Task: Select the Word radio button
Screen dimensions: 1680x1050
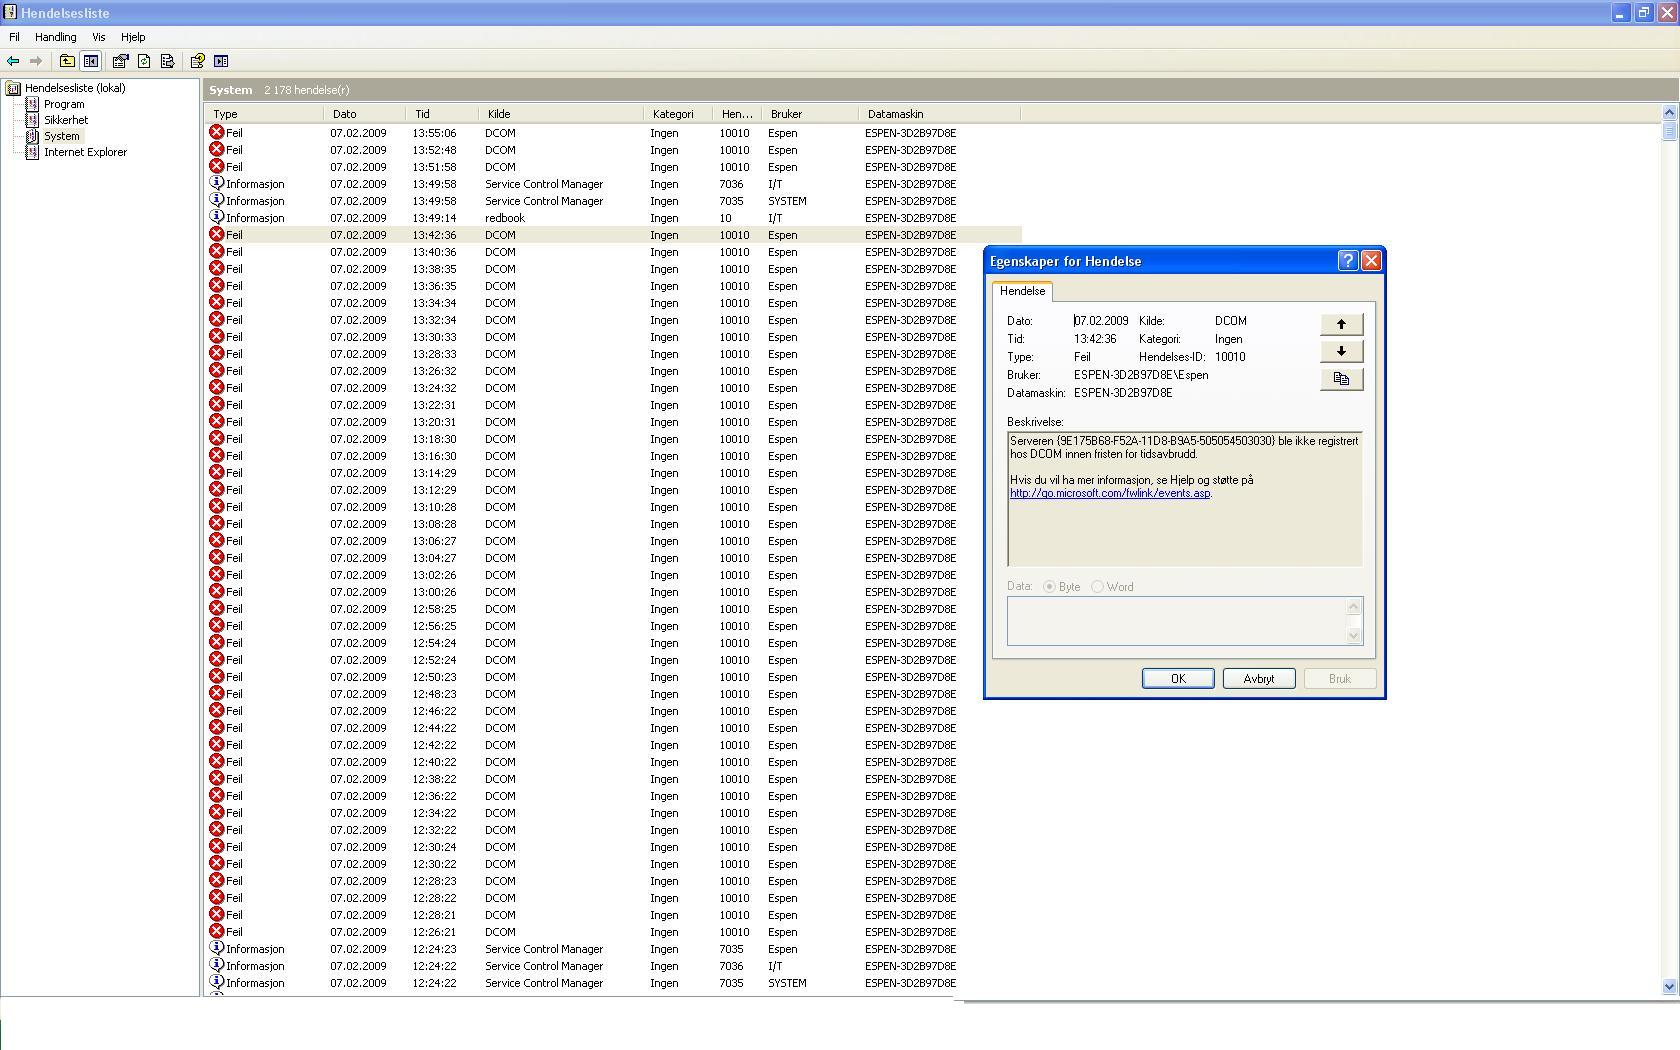Action: (x=1098, y=587)
